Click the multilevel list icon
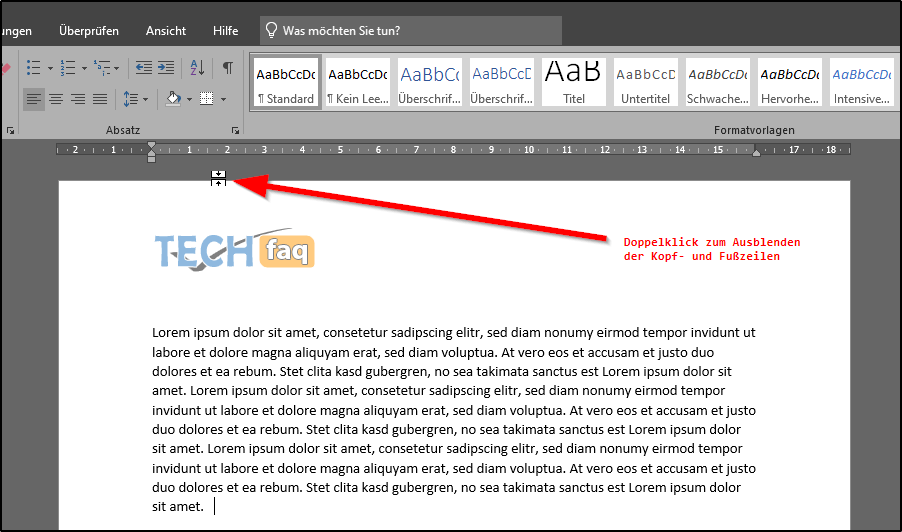The image size is (902, 532). click(x=102, y=68)
